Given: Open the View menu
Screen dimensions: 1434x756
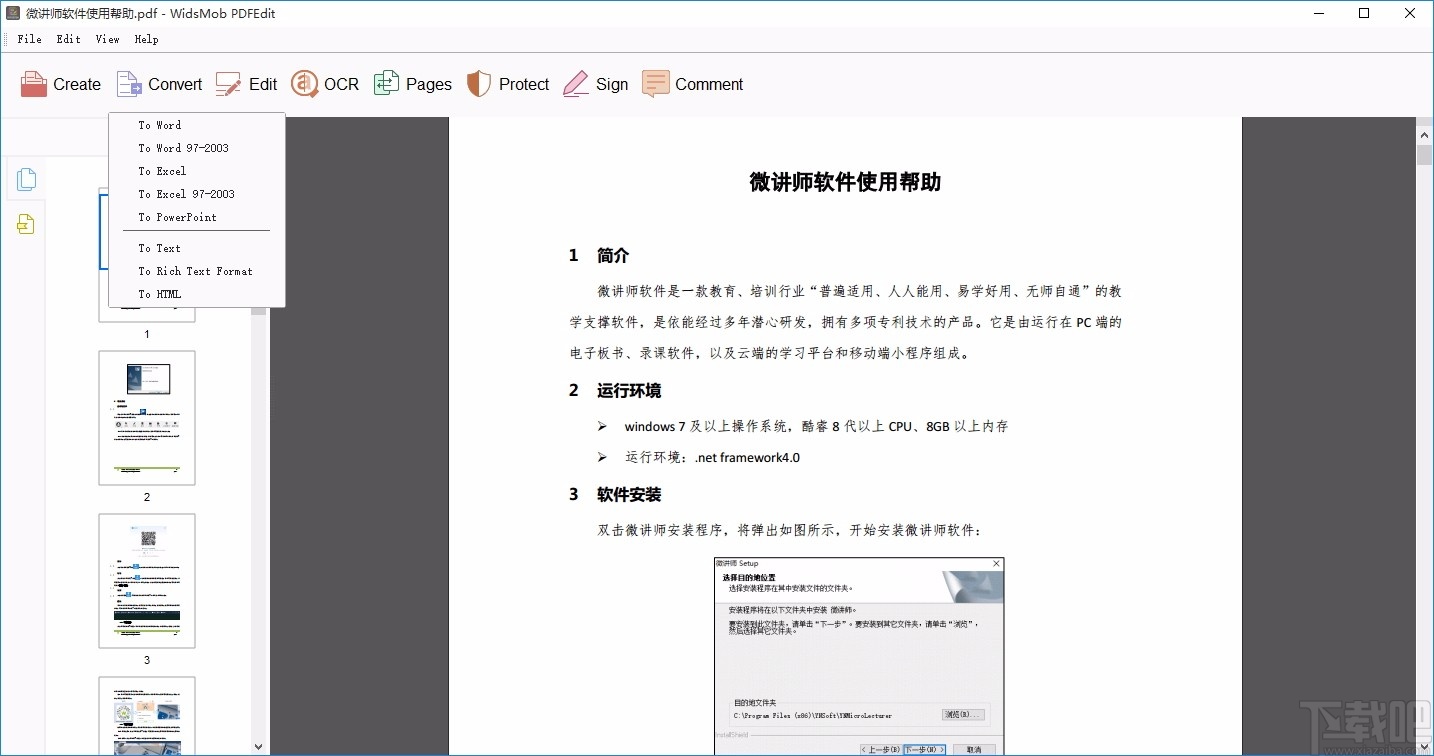Looking at the screenshot, I should click(x=107, y=39).
